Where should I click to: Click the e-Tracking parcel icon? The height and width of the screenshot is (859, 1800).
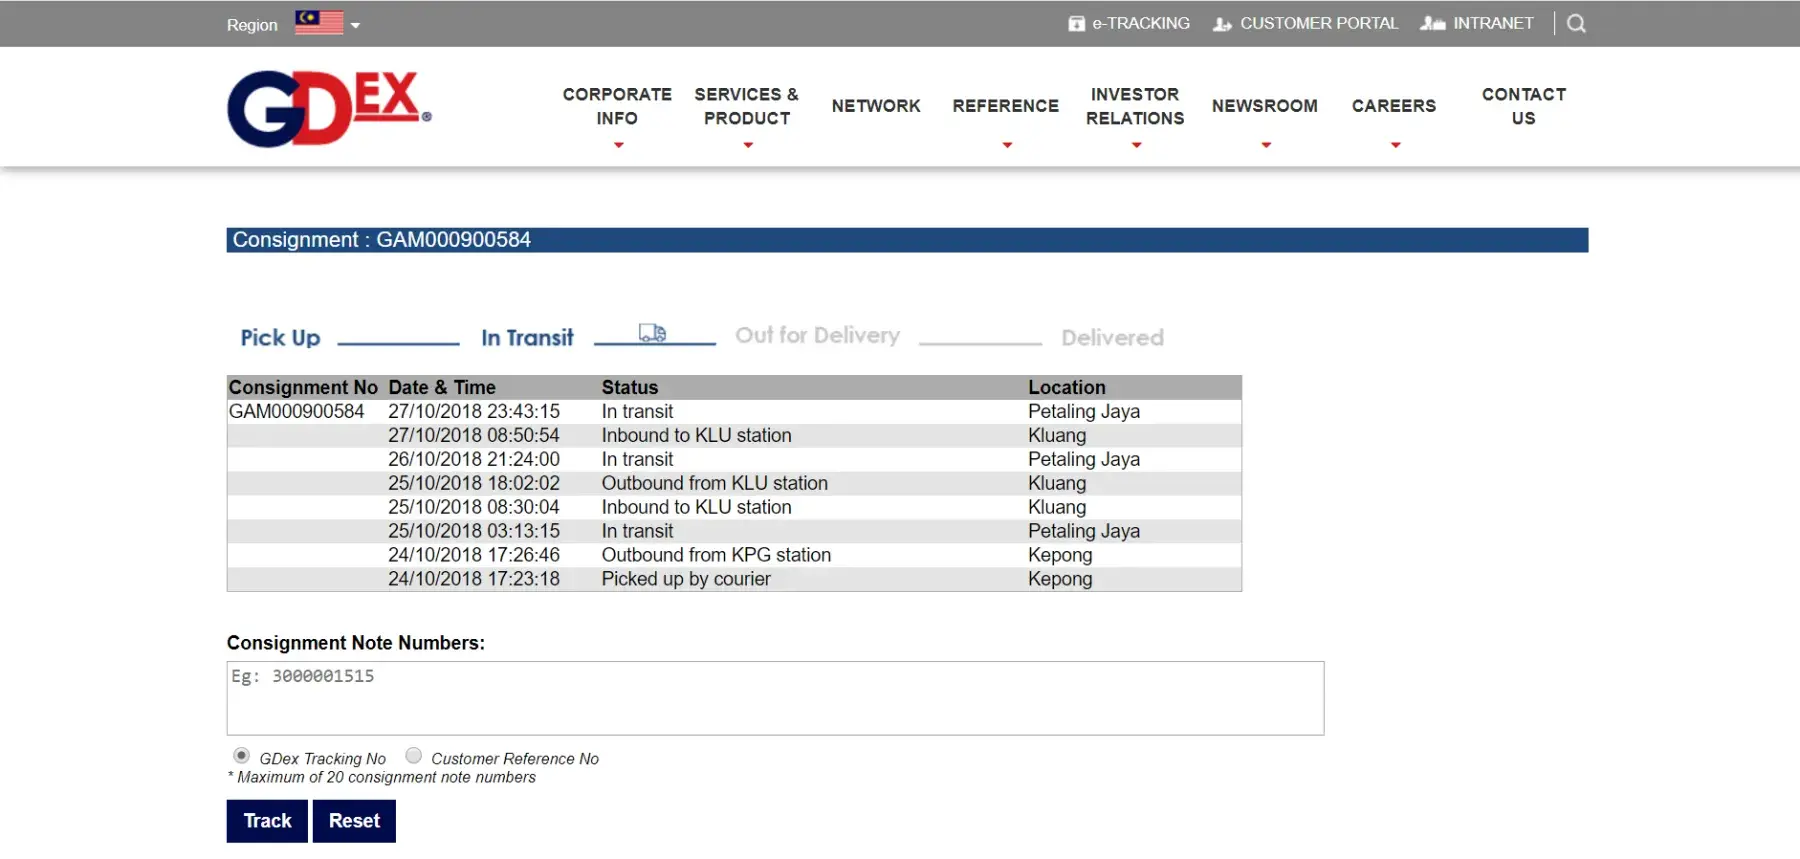point(1076,23)
